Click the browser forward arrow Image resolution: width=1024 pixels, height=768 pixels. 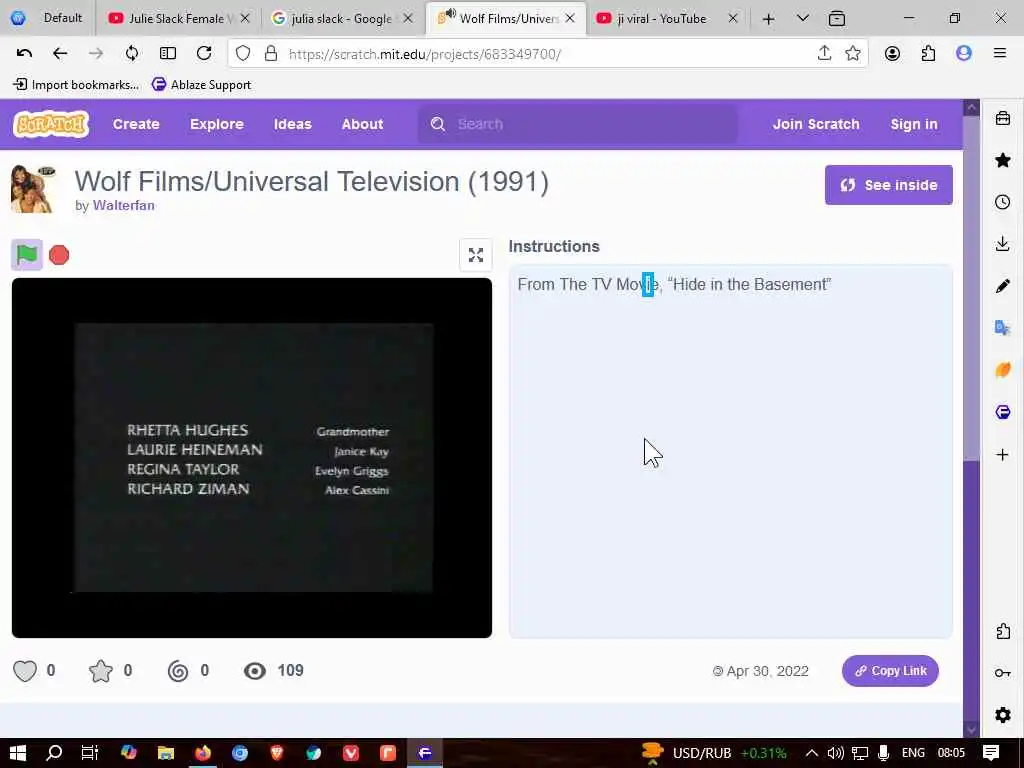click(x=96, y=54)
